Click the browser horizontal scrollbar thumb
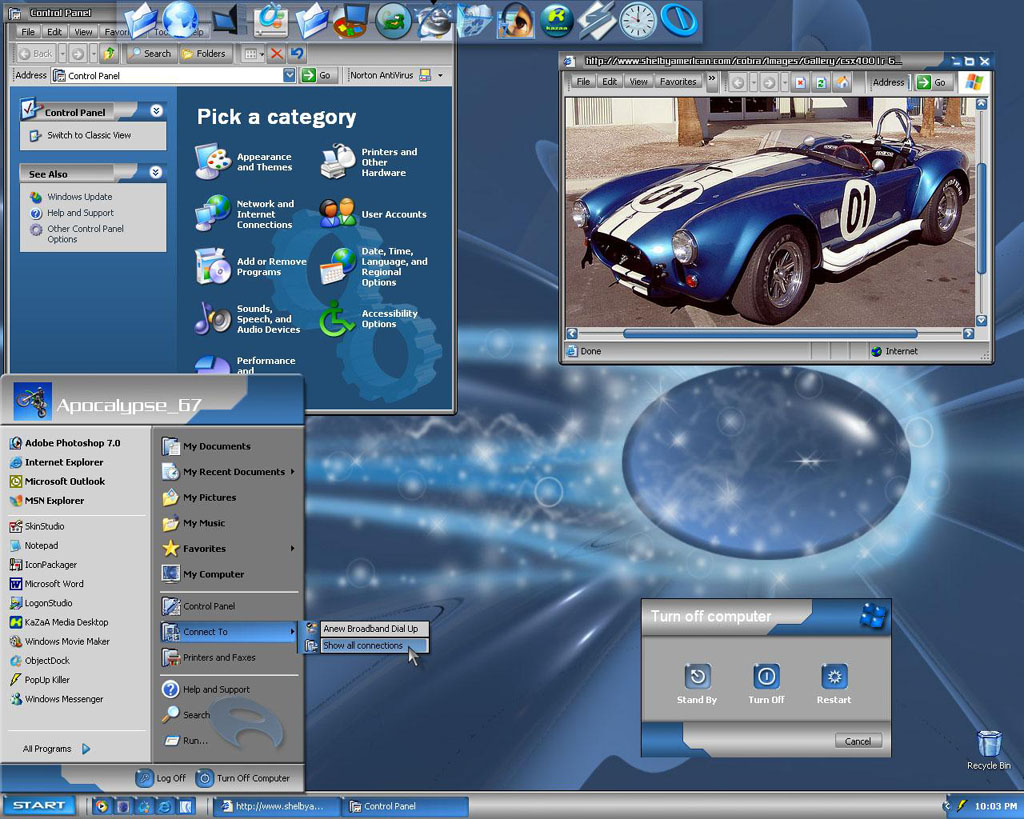Screen dimensions: 1024x819 [770, 334]
